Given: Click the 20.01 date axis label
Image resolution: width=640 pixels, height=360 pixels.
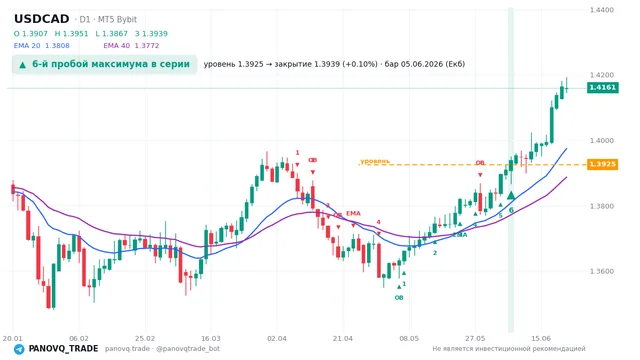Looking at the screenshot, I should click(x=13, y=338).
